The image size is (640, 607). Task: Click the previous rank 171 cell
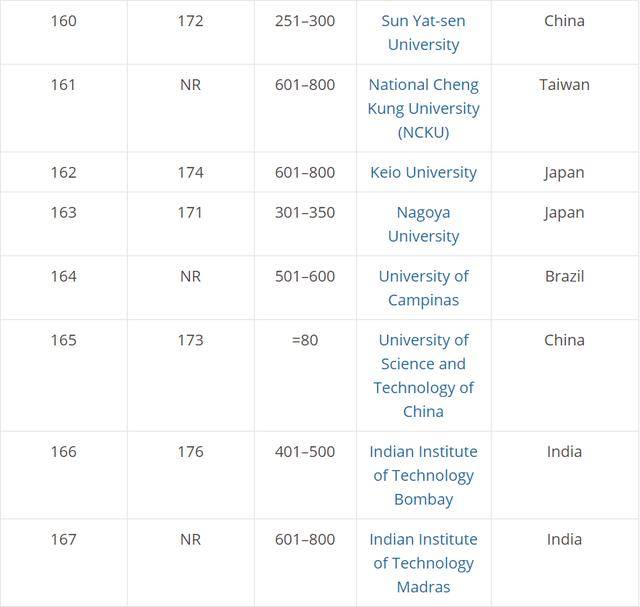point(191,224)
